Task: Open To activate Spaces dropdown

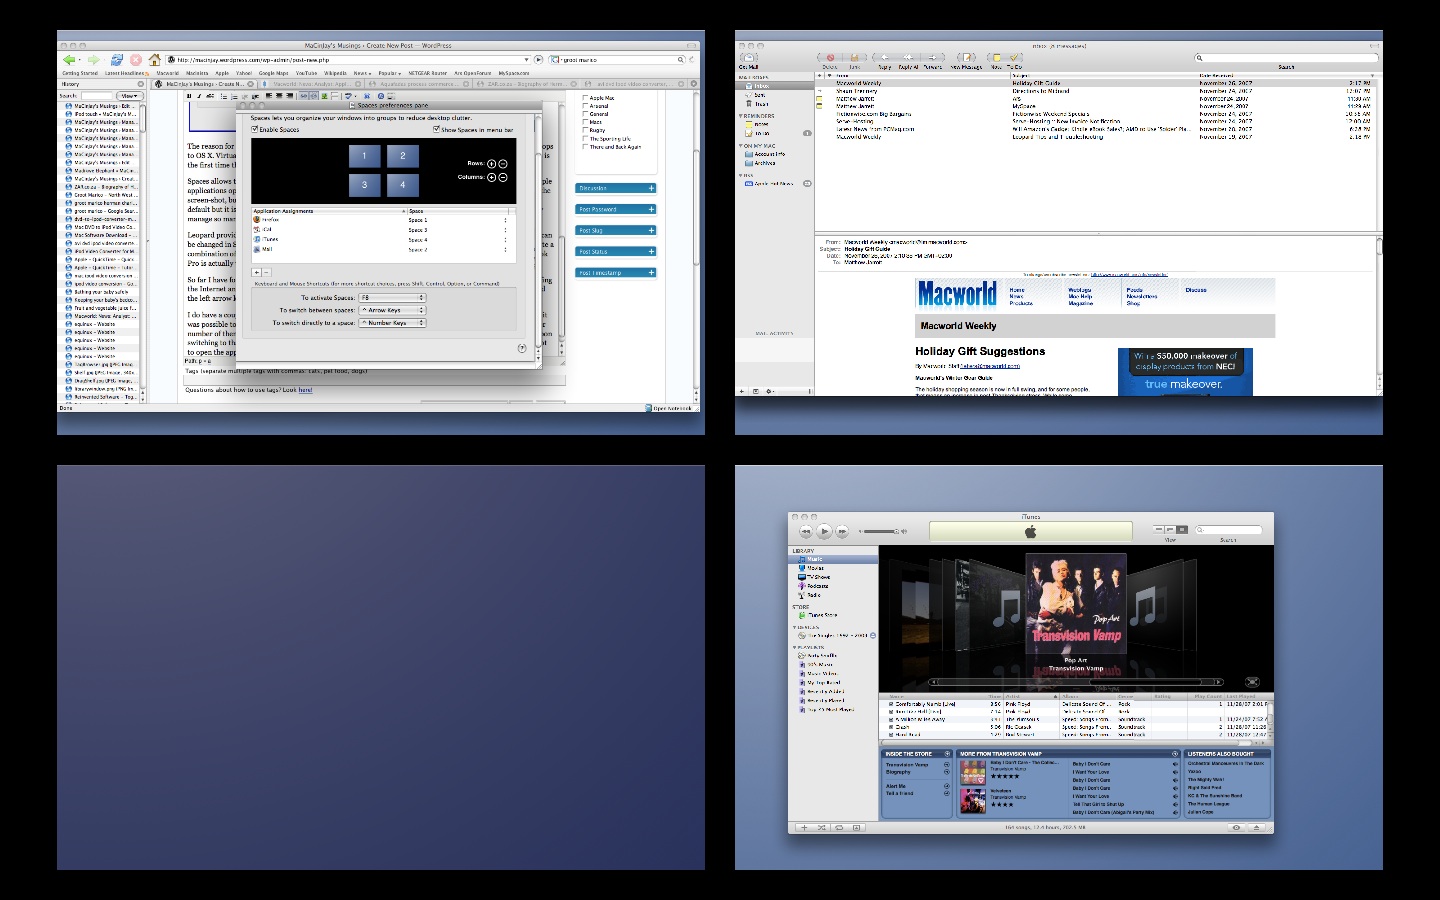Action: point(392,298)
